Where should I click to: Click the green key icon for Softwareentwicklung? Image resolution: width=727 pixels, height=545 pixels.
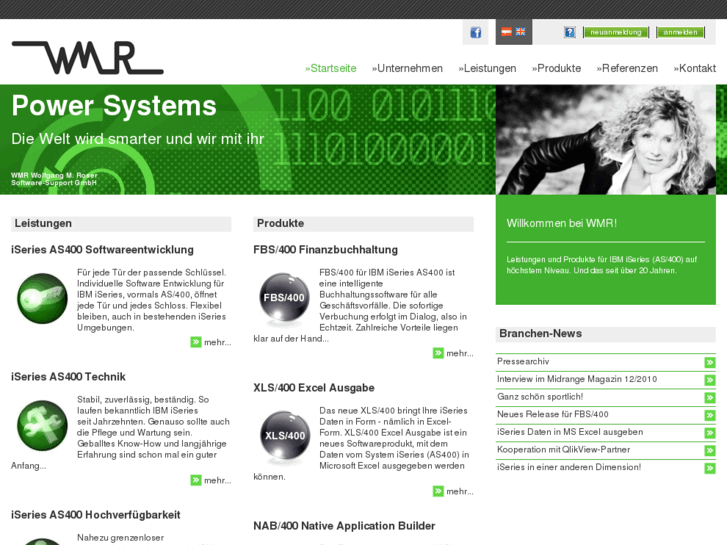click(x=42, y=298)
